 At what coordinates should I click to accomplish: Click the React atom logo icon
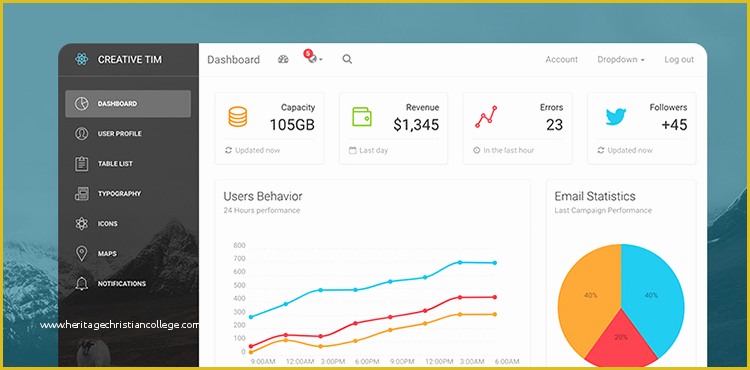82,59
